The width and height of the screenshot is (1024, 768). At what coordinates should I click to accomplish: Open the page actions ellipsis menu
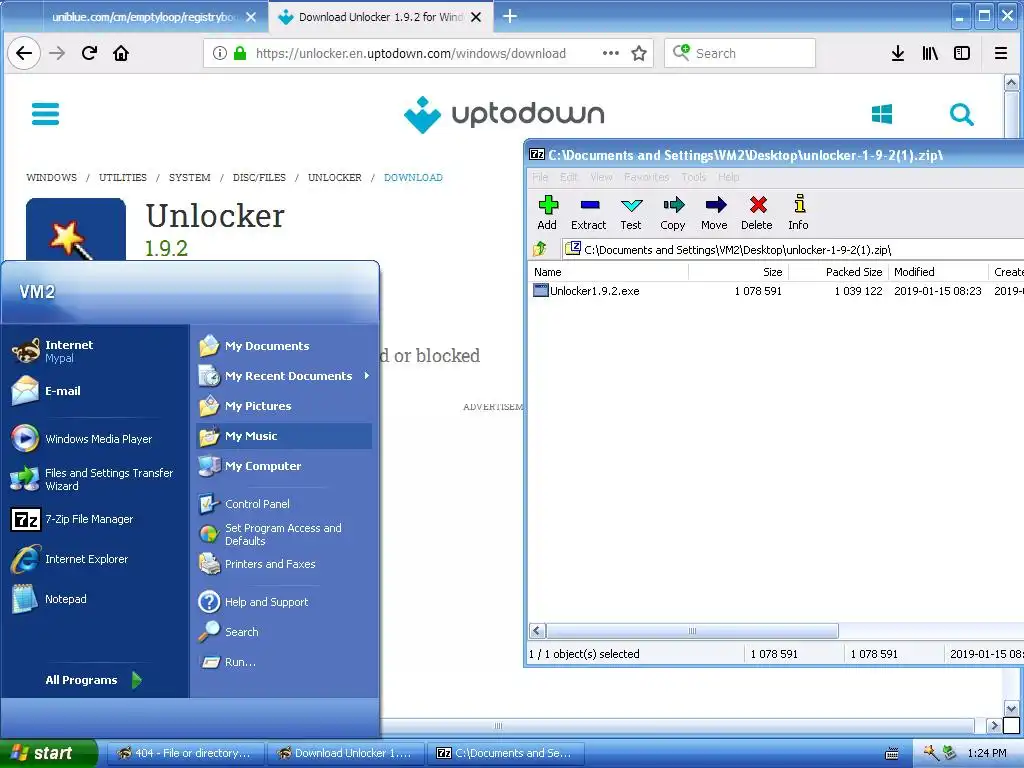611,53
